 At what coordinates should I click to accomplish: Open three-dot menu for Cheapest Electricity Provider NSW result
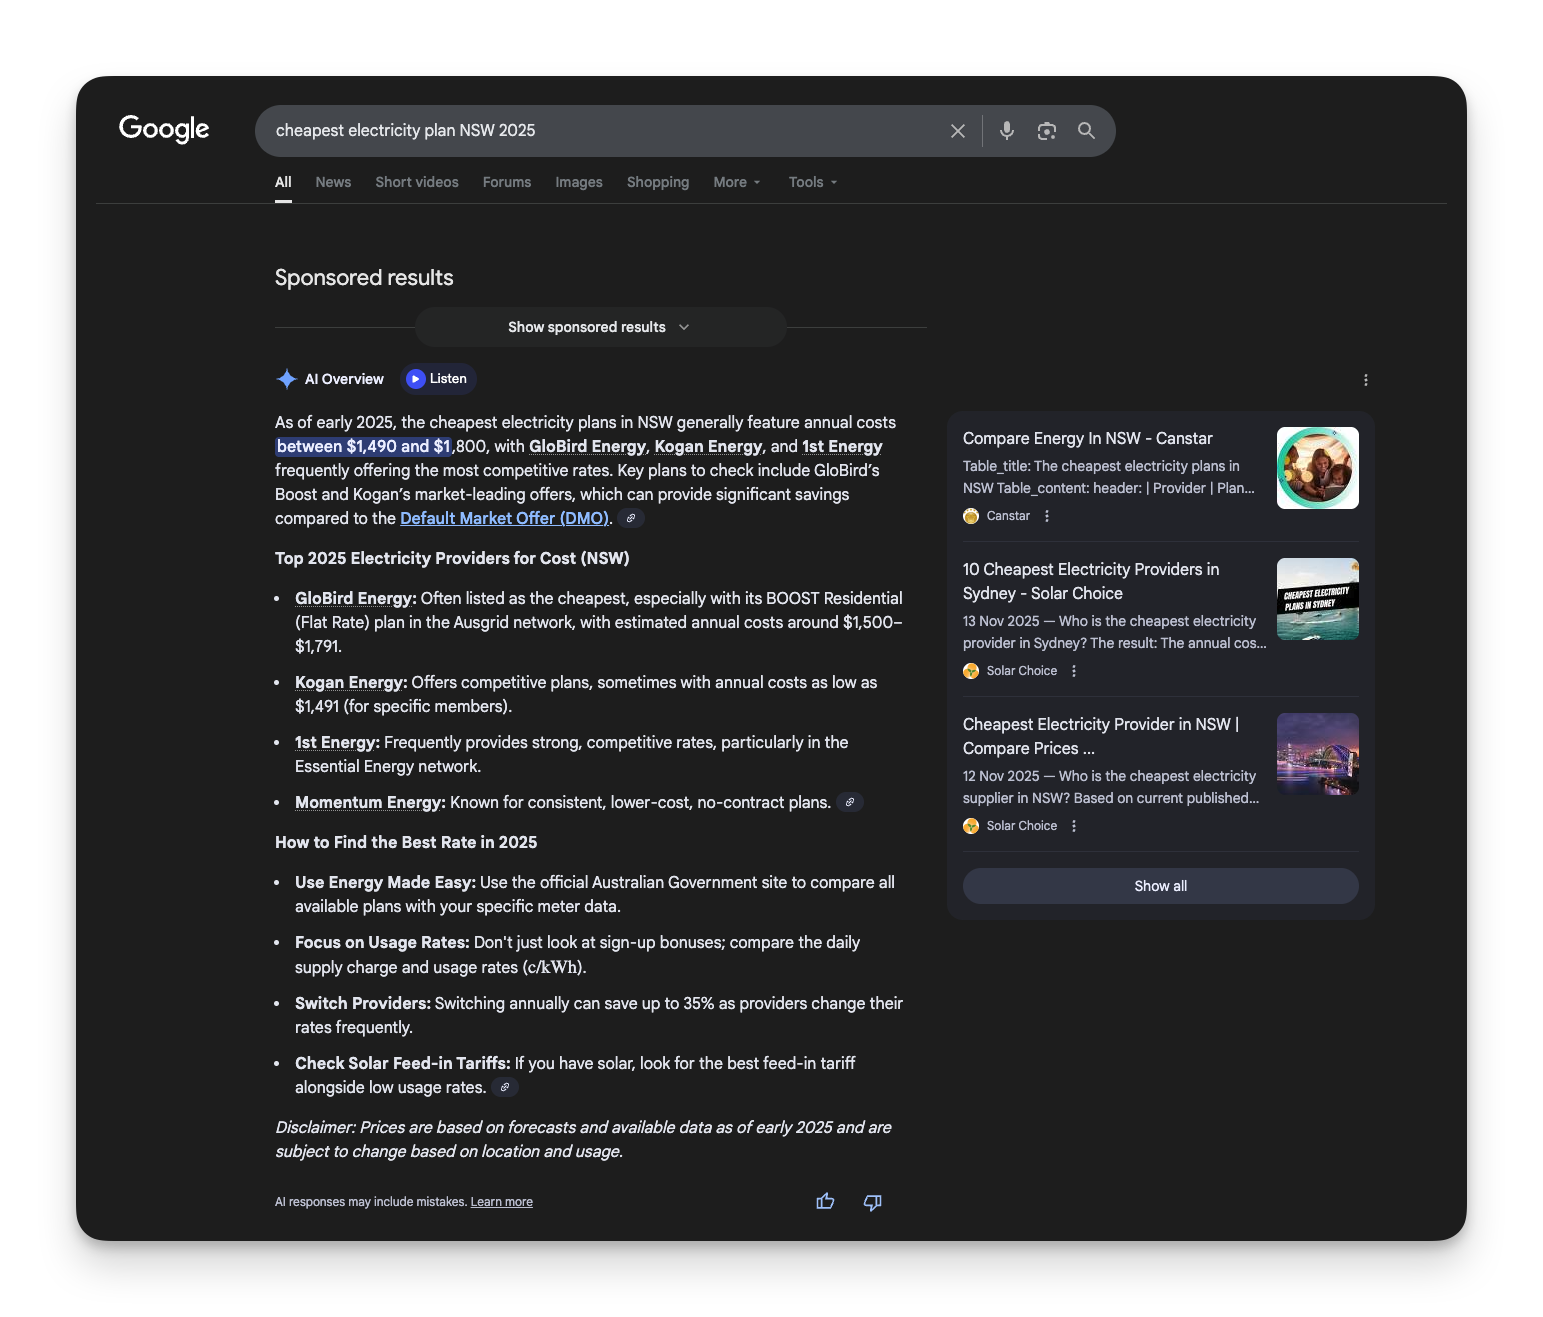point(1074,826)
